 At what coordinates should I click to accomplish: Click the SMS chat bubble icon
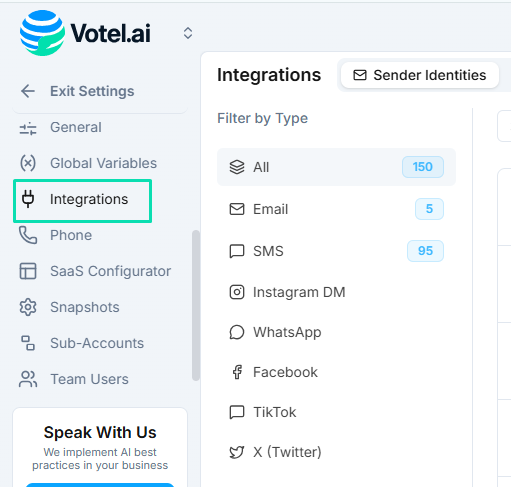point(237,251)
